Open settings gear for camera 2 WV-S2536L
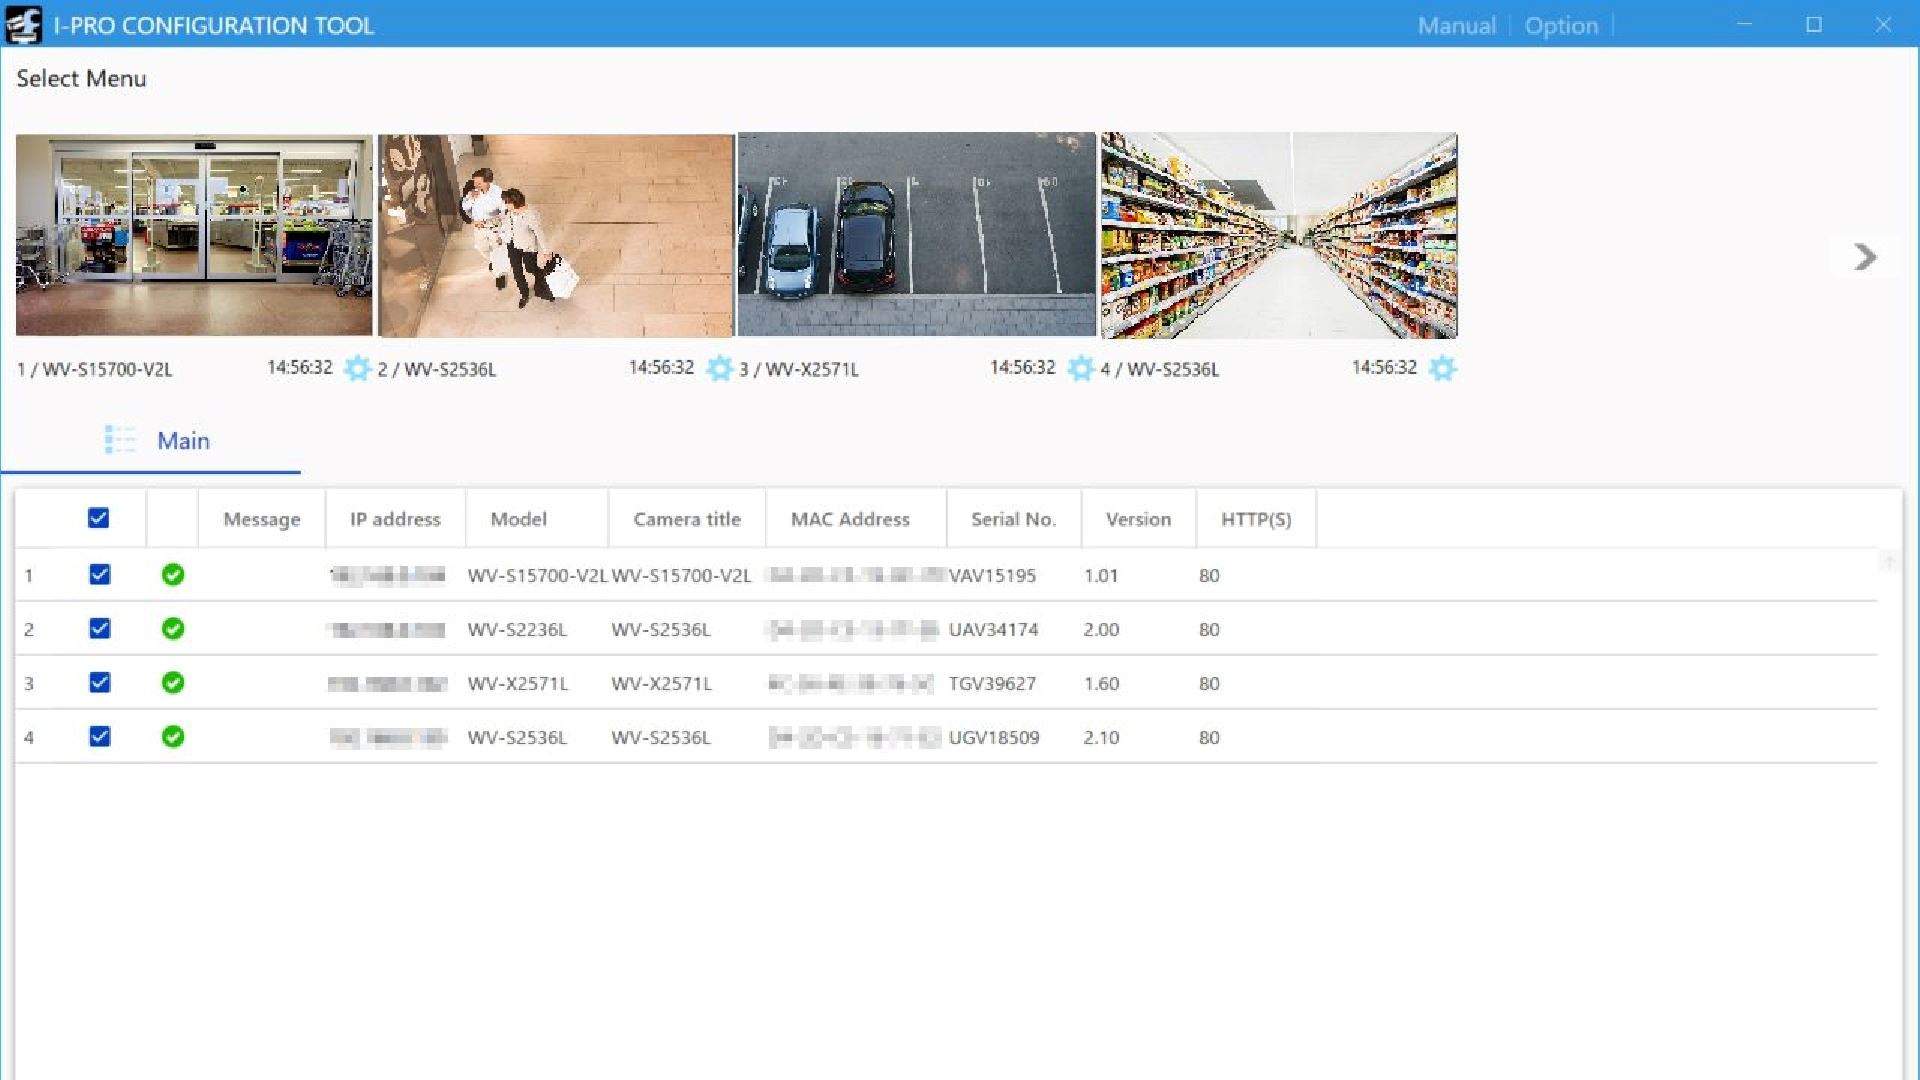This screenshot has height=1080, width=1920. click(719, 368)
